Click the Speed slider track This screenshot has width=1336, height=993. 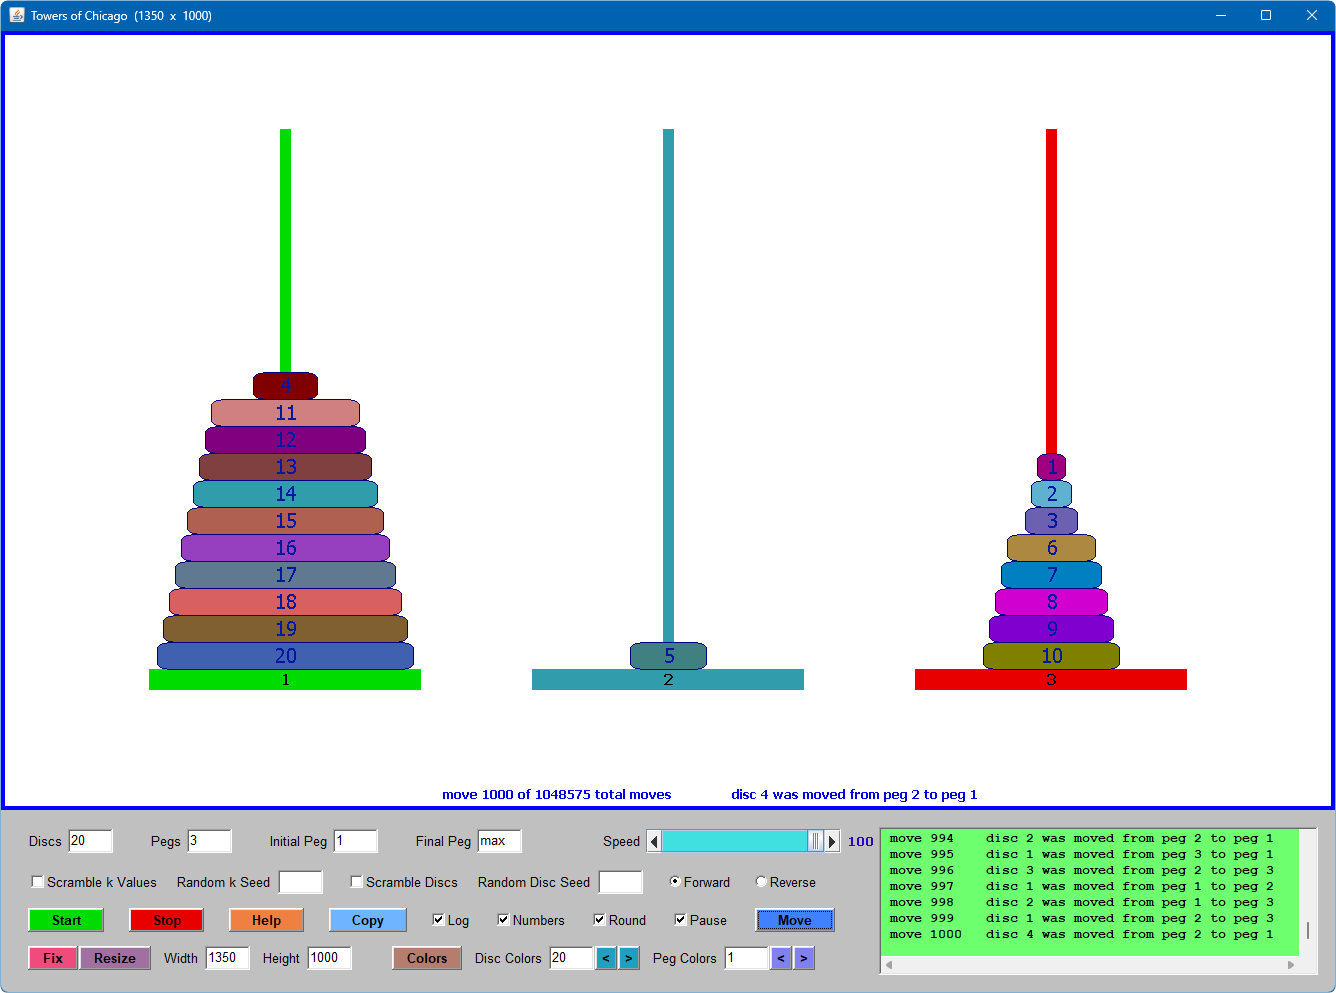point(735,842)
